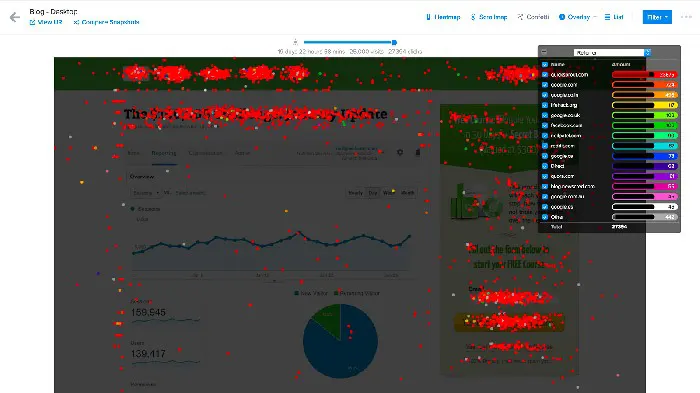700x393 pixels.
Task: Click the Total row in the legend
Action: (x=609, y=227)
